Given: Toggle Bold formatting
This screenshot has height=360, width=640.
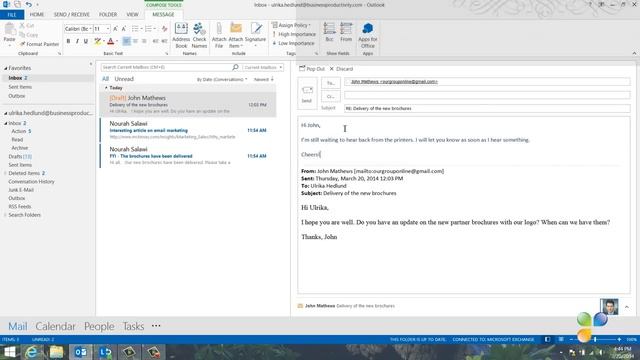Looking at the screenshot, I should (68, 41).
